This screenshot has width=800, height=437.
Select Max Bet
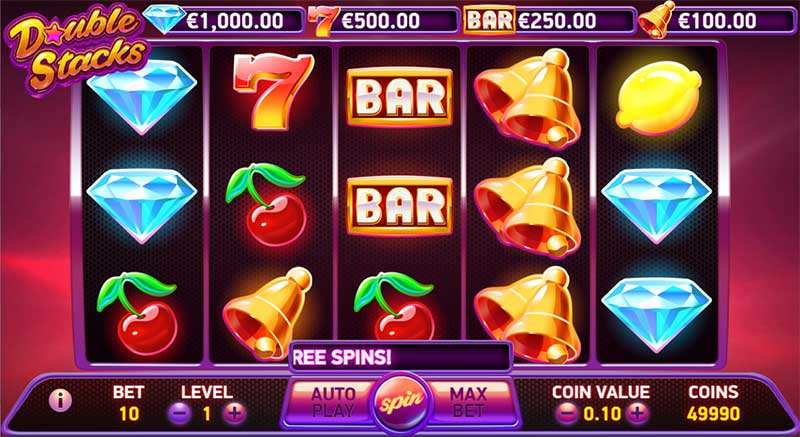(x=468, y=402)
